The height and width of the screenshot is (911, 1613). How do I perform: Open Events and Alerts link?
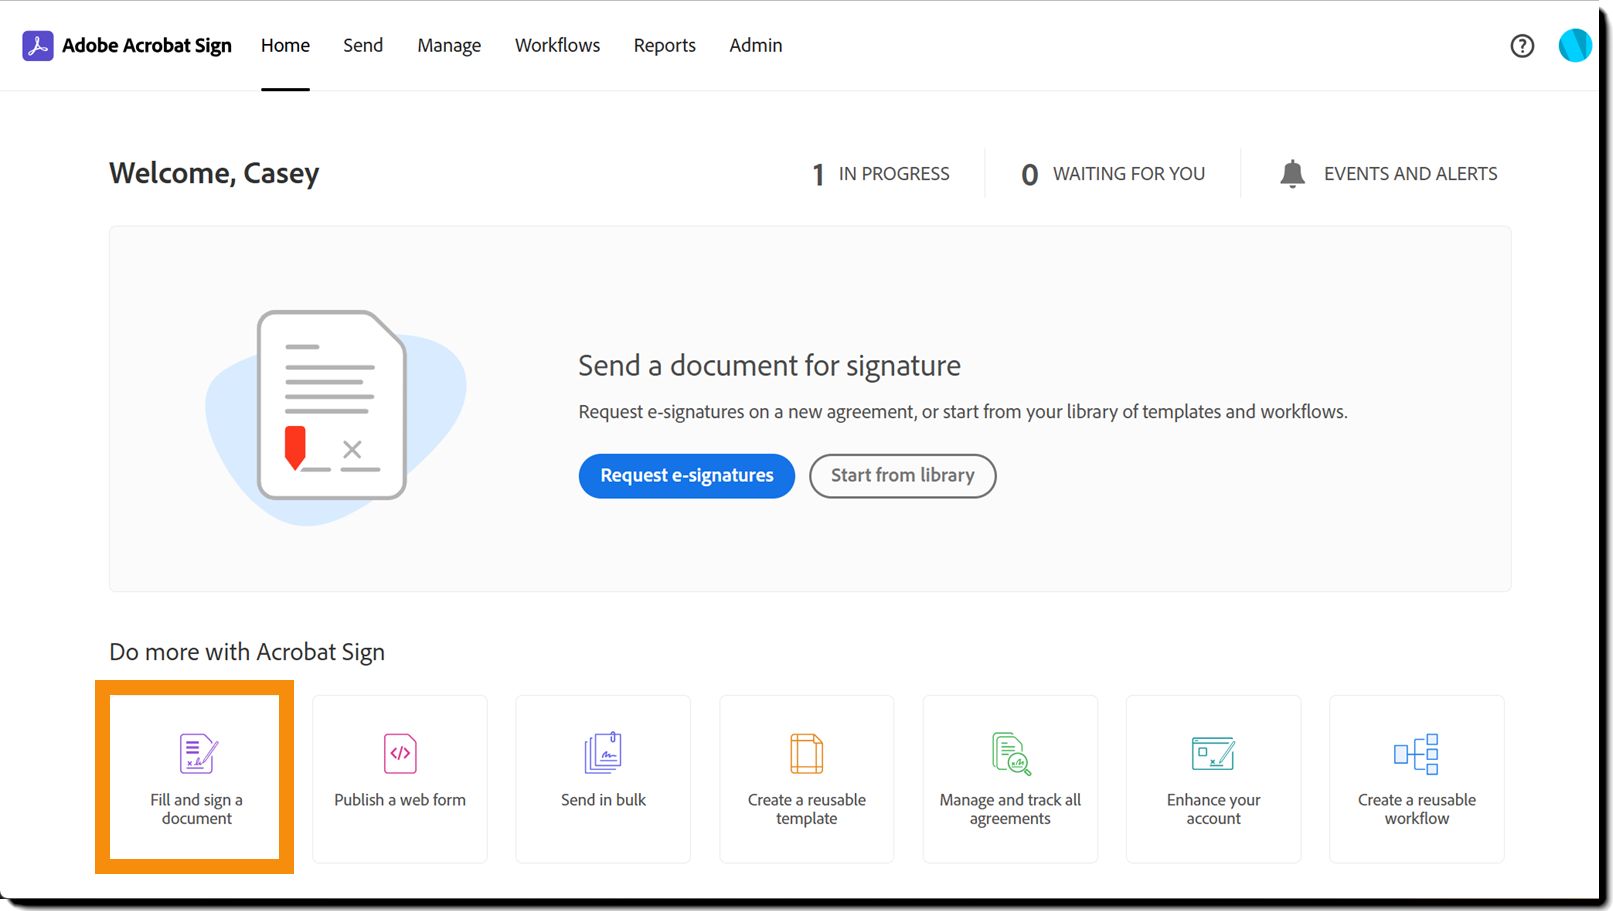pyautogui.click(x=1411, y=174)
